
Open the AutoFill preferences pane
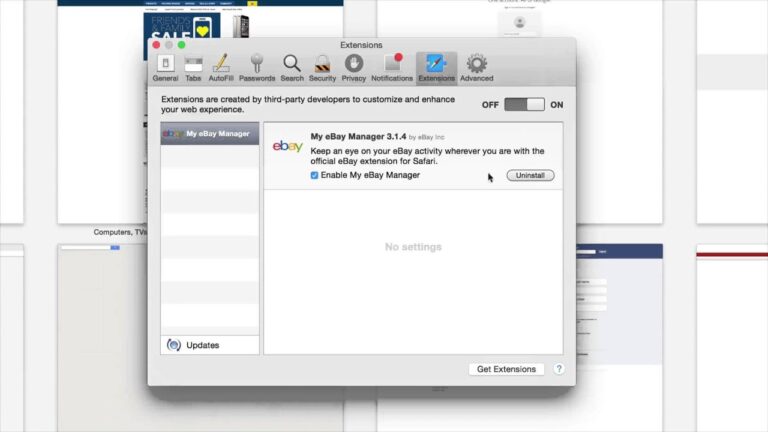(221, 68)
